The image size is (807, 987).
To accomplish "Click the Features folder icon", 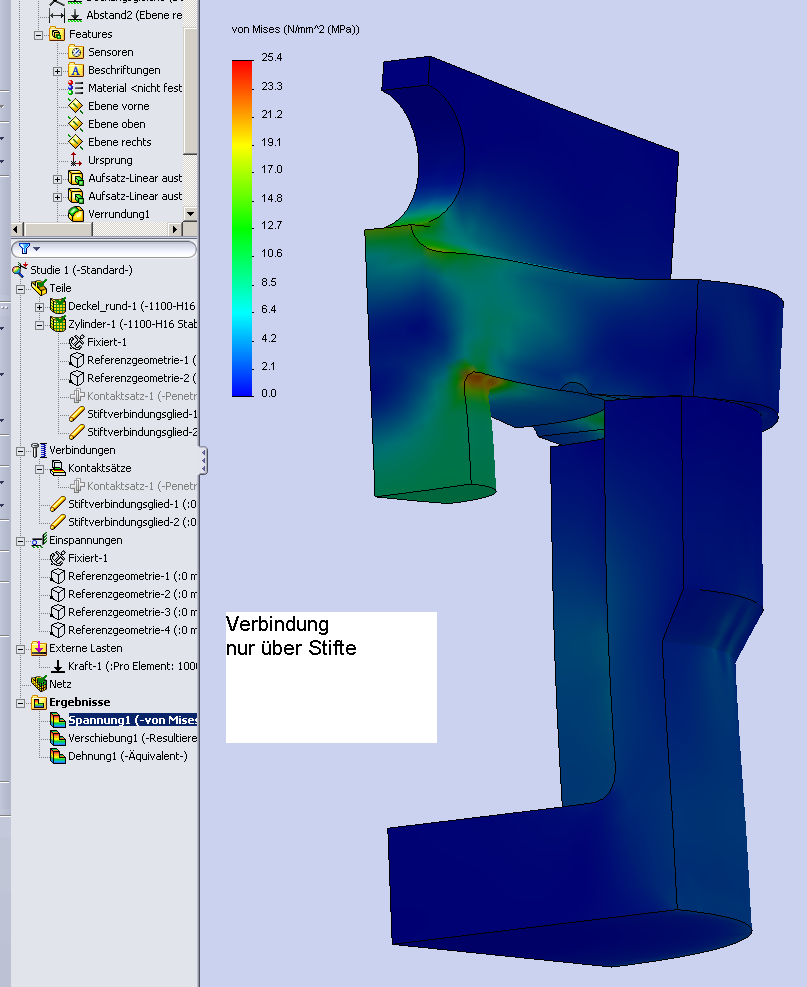I will [57, 34].
